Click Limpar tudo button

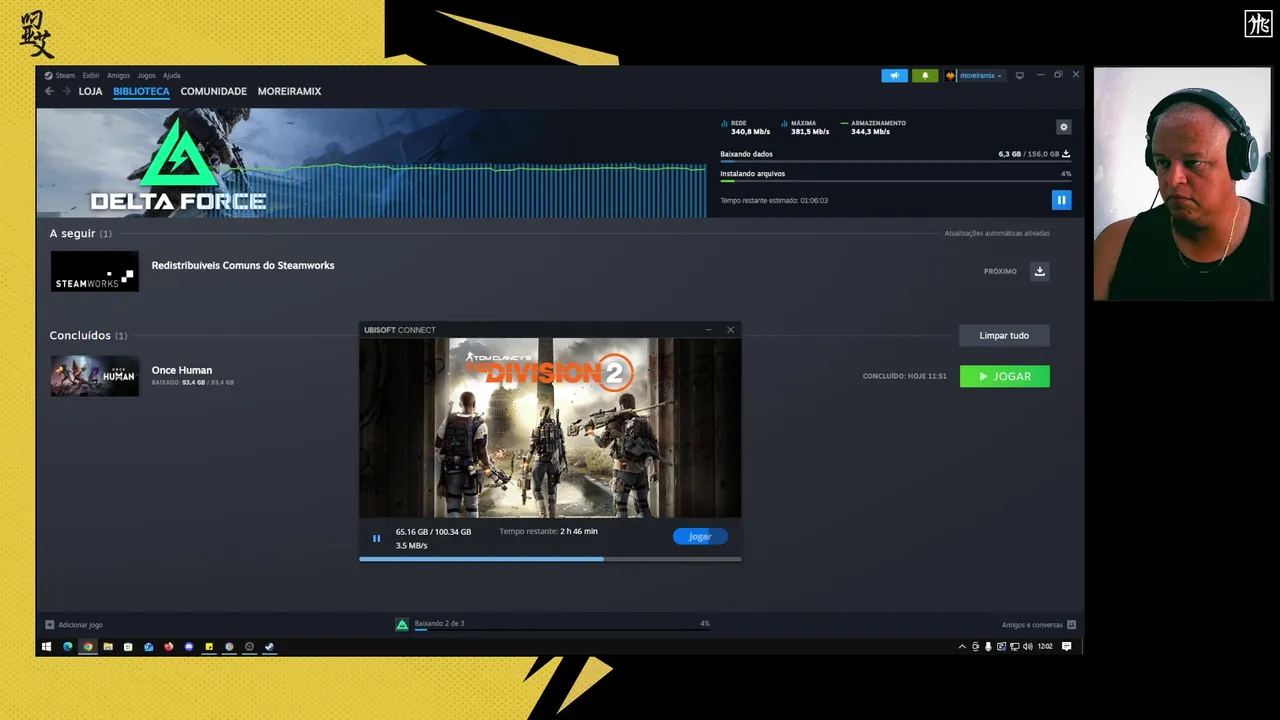[1004, 335]
